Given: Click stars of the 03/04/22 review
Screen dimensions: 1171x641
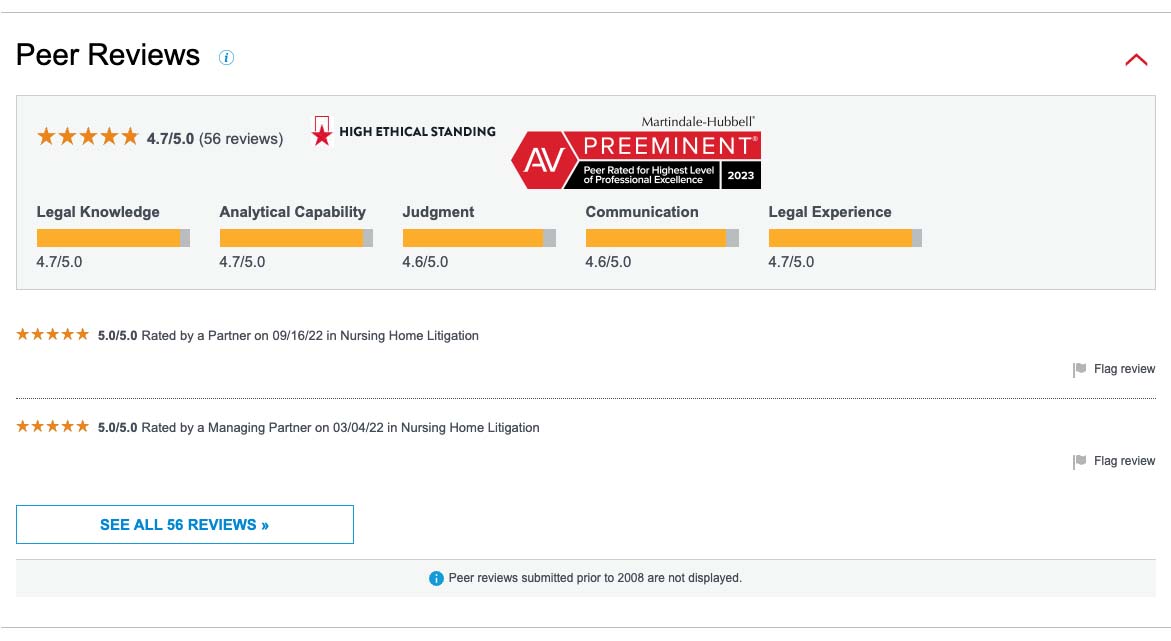Looking at the screenshot, I should click(53, 427).
